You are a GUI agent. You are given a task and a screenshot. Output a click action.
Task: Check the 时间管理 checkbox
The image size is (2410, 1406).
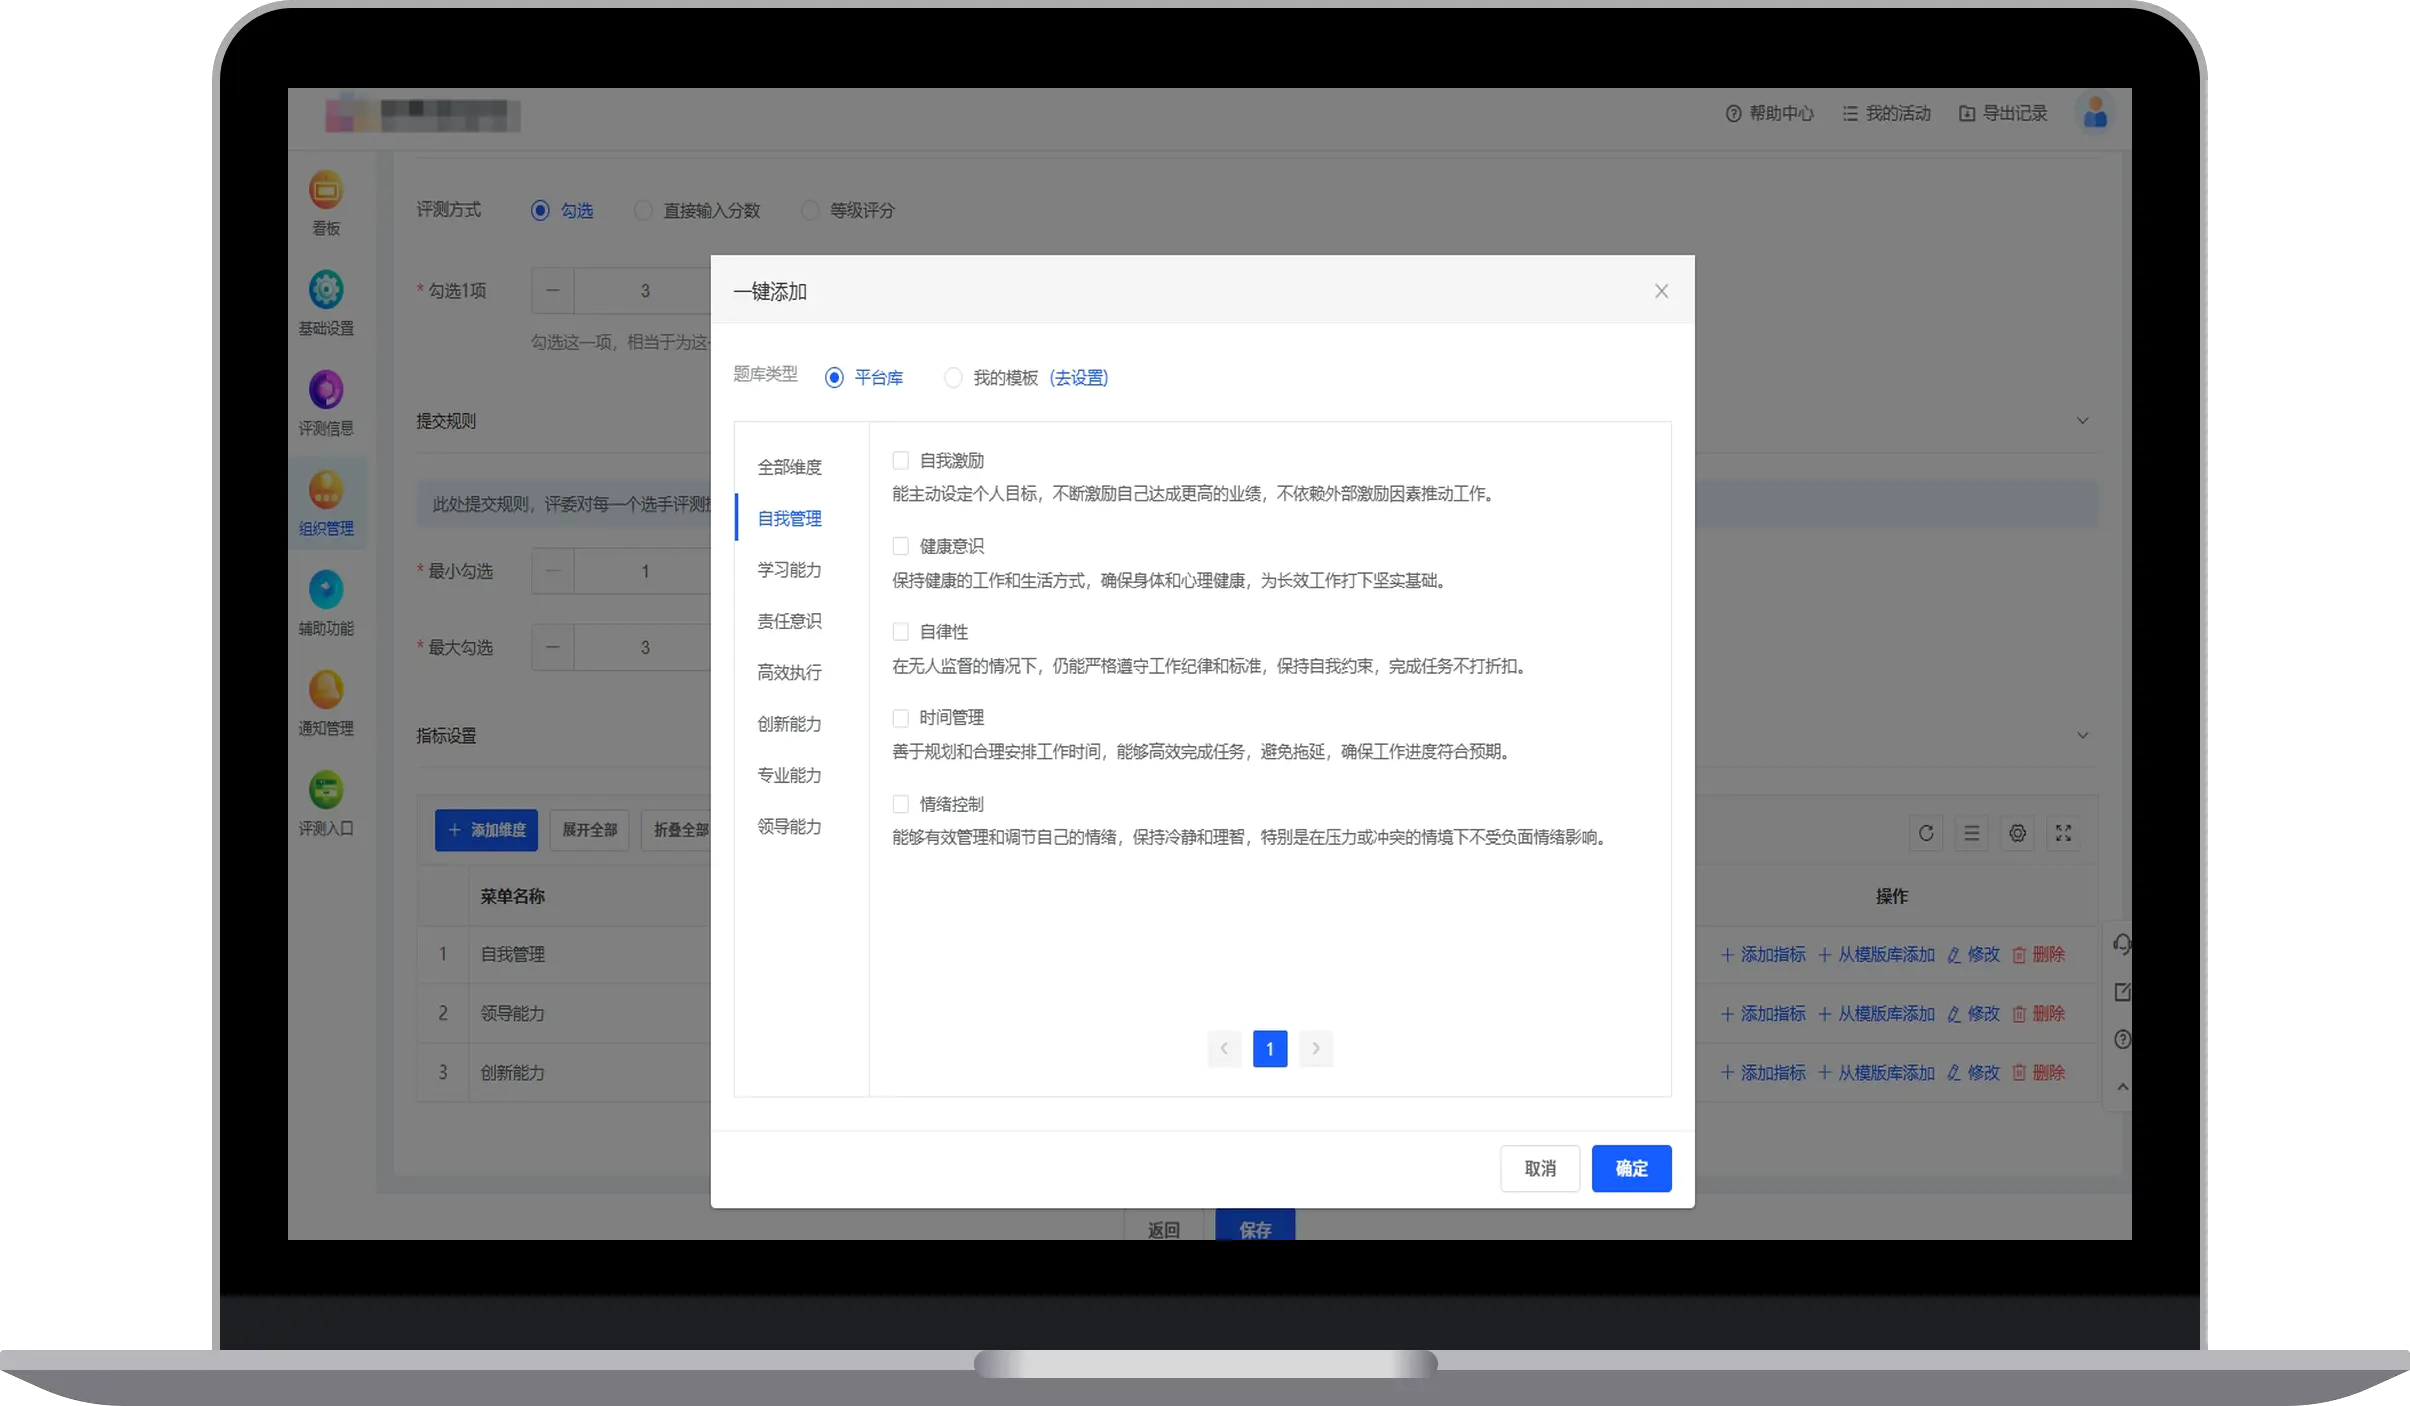point(900,718)
